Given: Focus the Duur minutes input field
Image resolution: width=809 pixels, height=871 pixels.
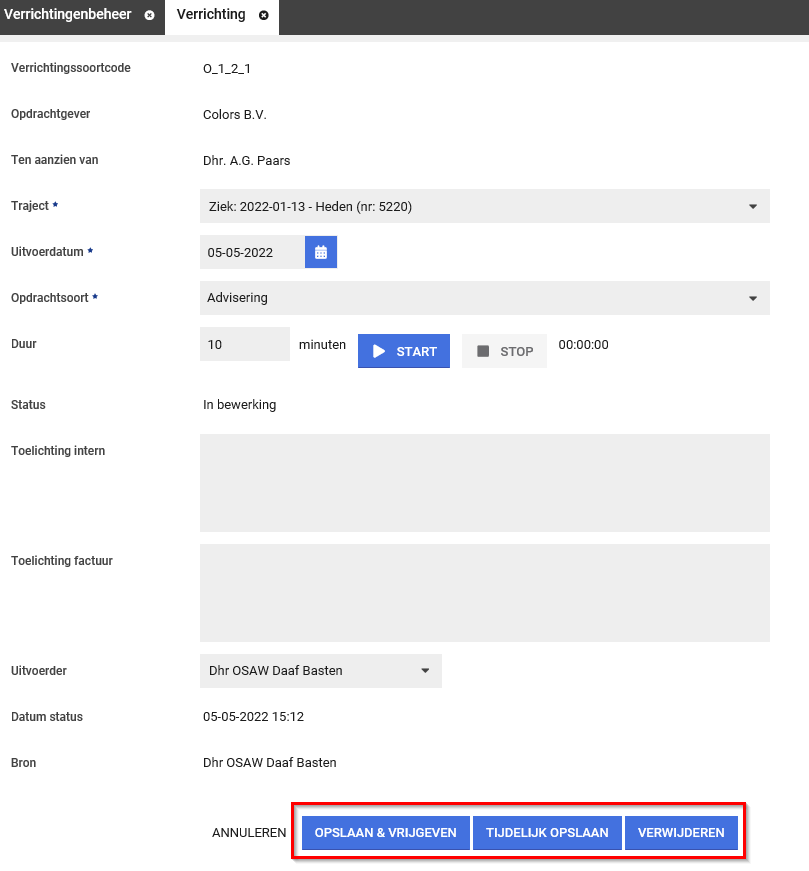Looking at the screenshot, I should point(244,344).
